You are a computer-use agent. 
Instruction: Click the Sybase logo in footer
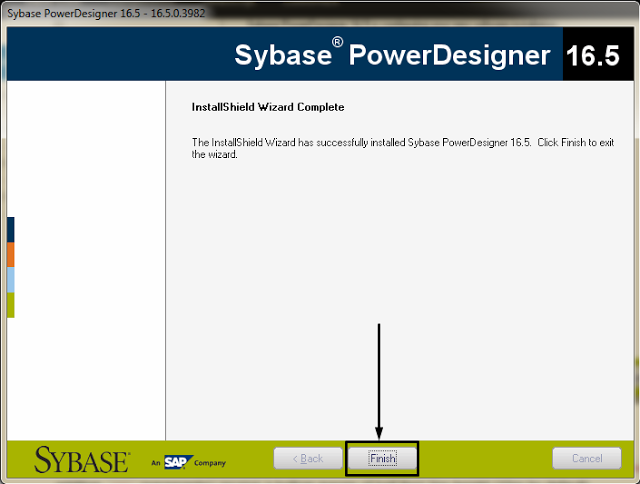pos(83,460)
